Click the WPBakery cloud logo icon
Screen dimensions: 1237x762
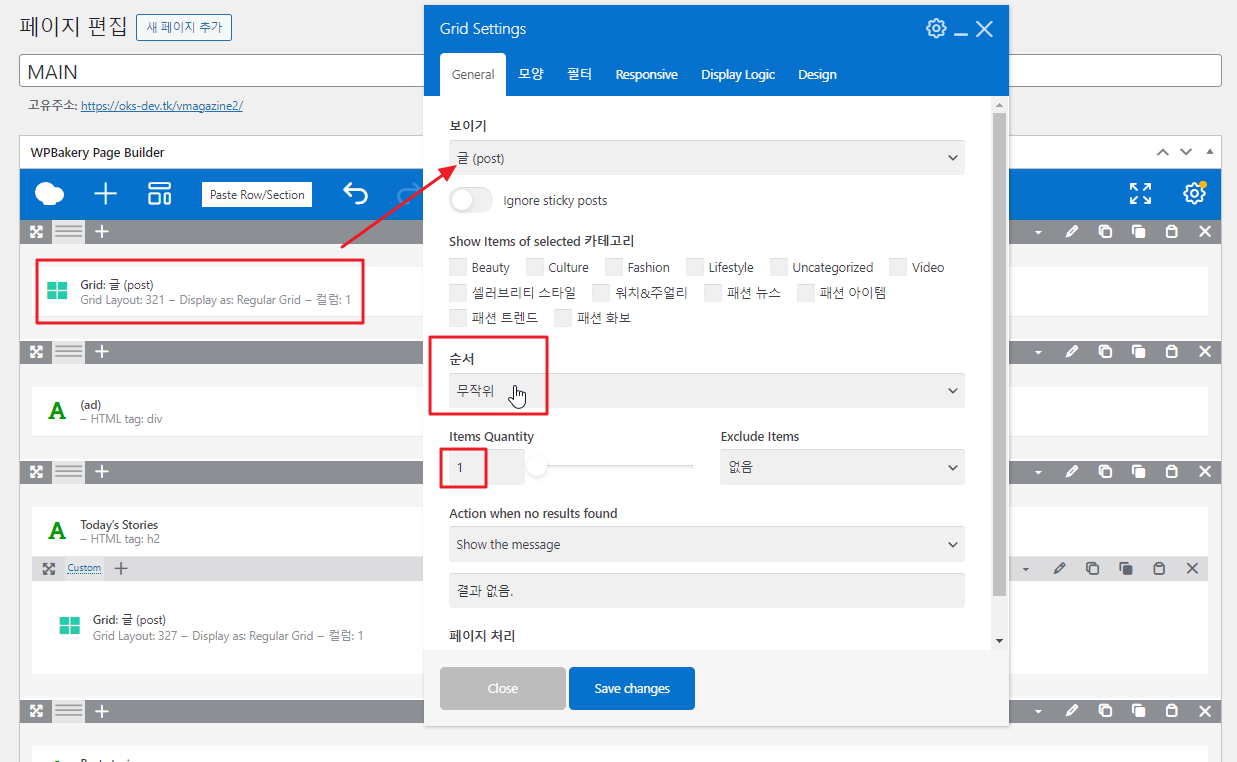pos(49,194)
